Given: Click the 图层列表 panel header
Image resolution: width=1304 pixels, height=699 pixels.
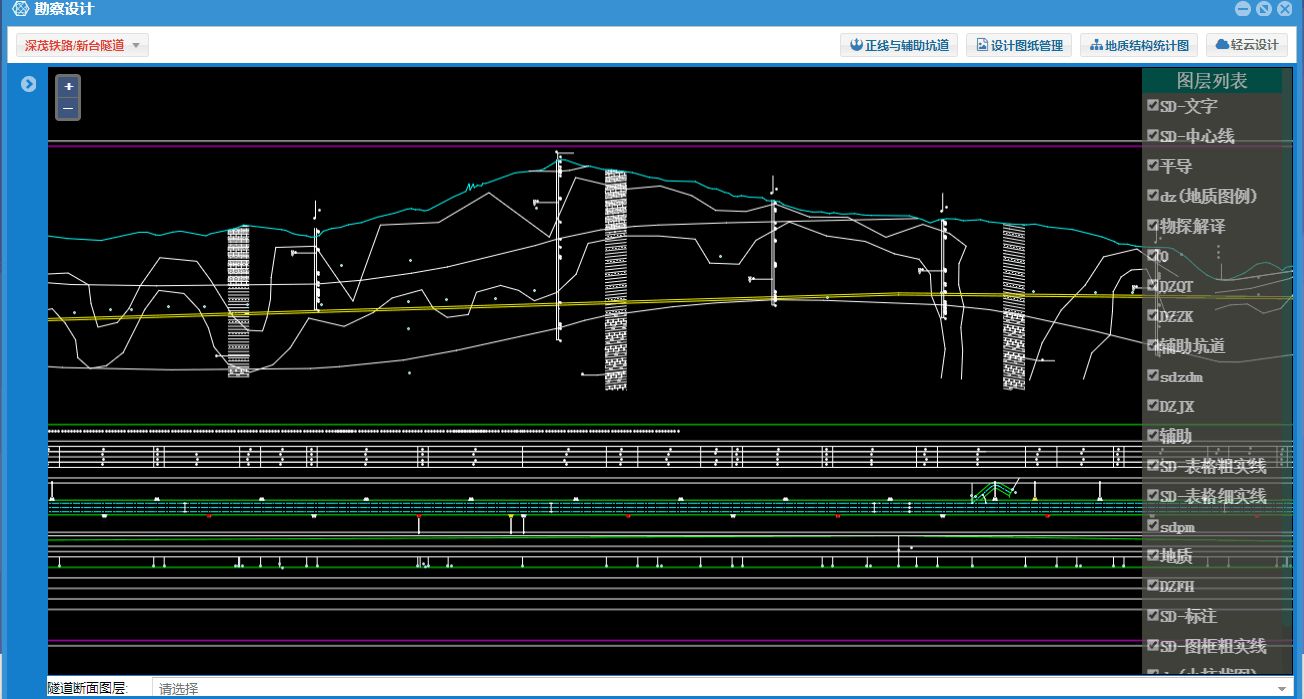Looking at the screenshot, I should pos(1211,81).
